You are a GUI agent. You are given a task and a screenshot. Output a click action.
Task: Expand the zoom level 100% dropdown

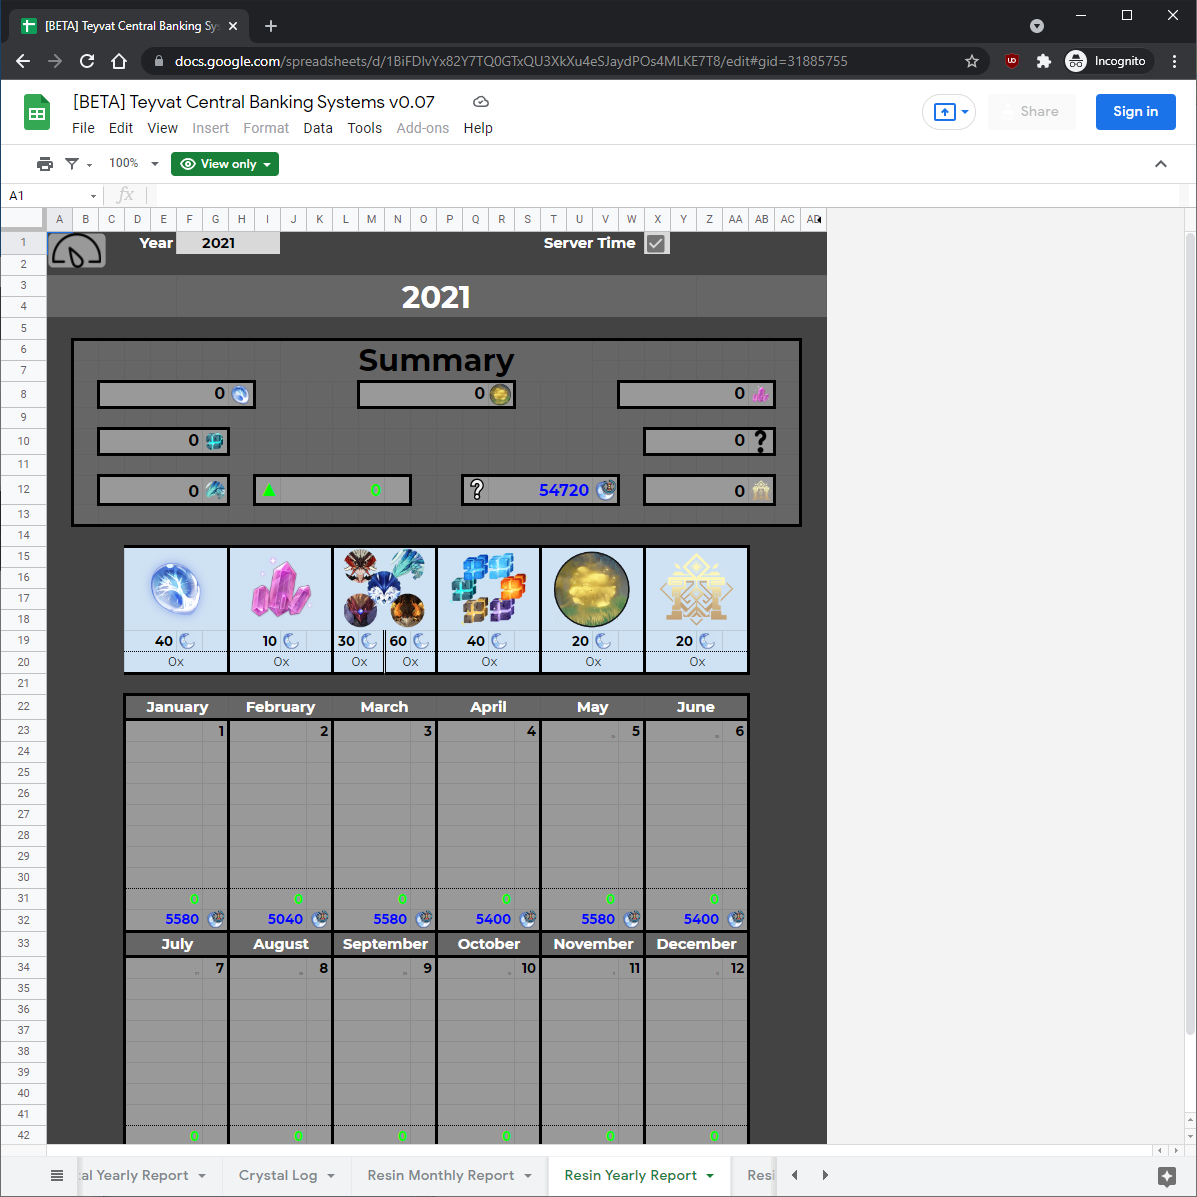pyautogui.click(x=133, y=163)
